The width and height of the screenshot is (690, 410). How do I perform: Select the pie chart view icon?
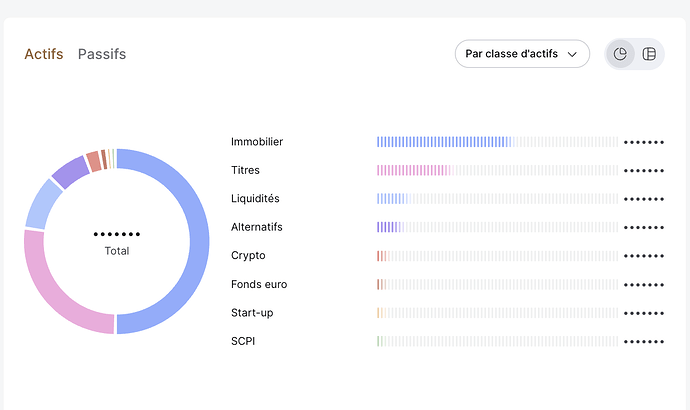pos(620,54)
